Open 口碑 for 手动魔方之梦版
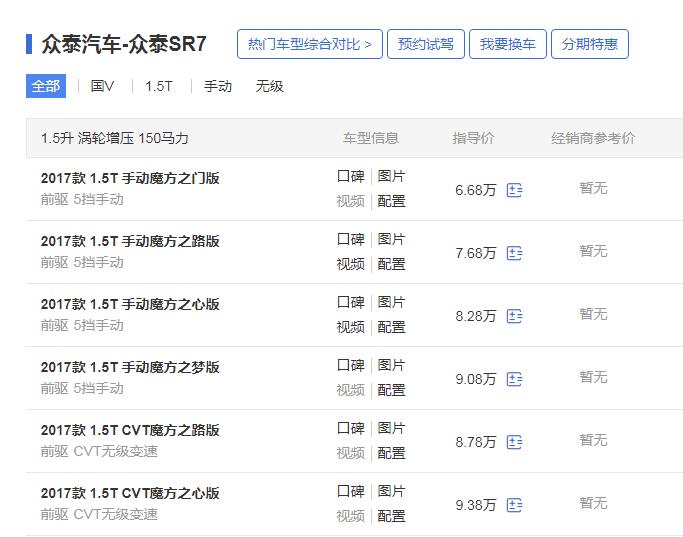The image size is (683, 537). click(351, 365)
